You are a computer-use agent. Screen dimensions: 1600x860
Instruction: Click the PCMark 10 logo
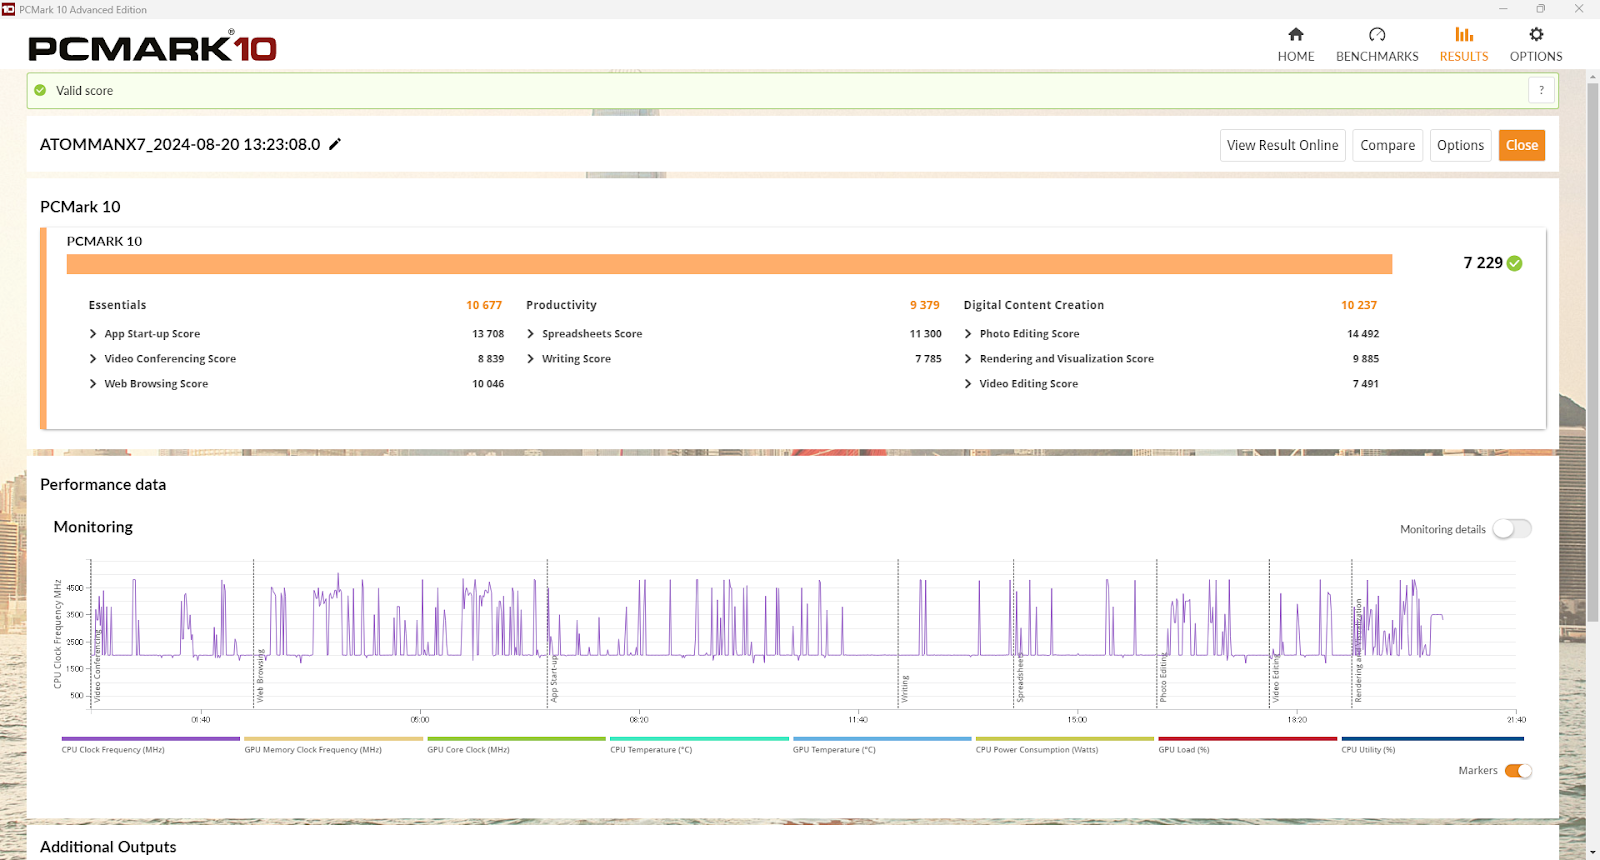pos(152,47)
